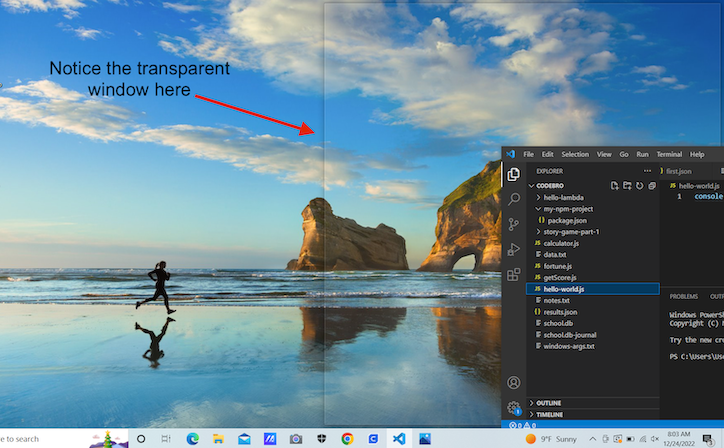Image resolution: width=724 pixels, height=448 pixels.
Task: Switch to the first.json editor tab
Action: click(678, 171)
